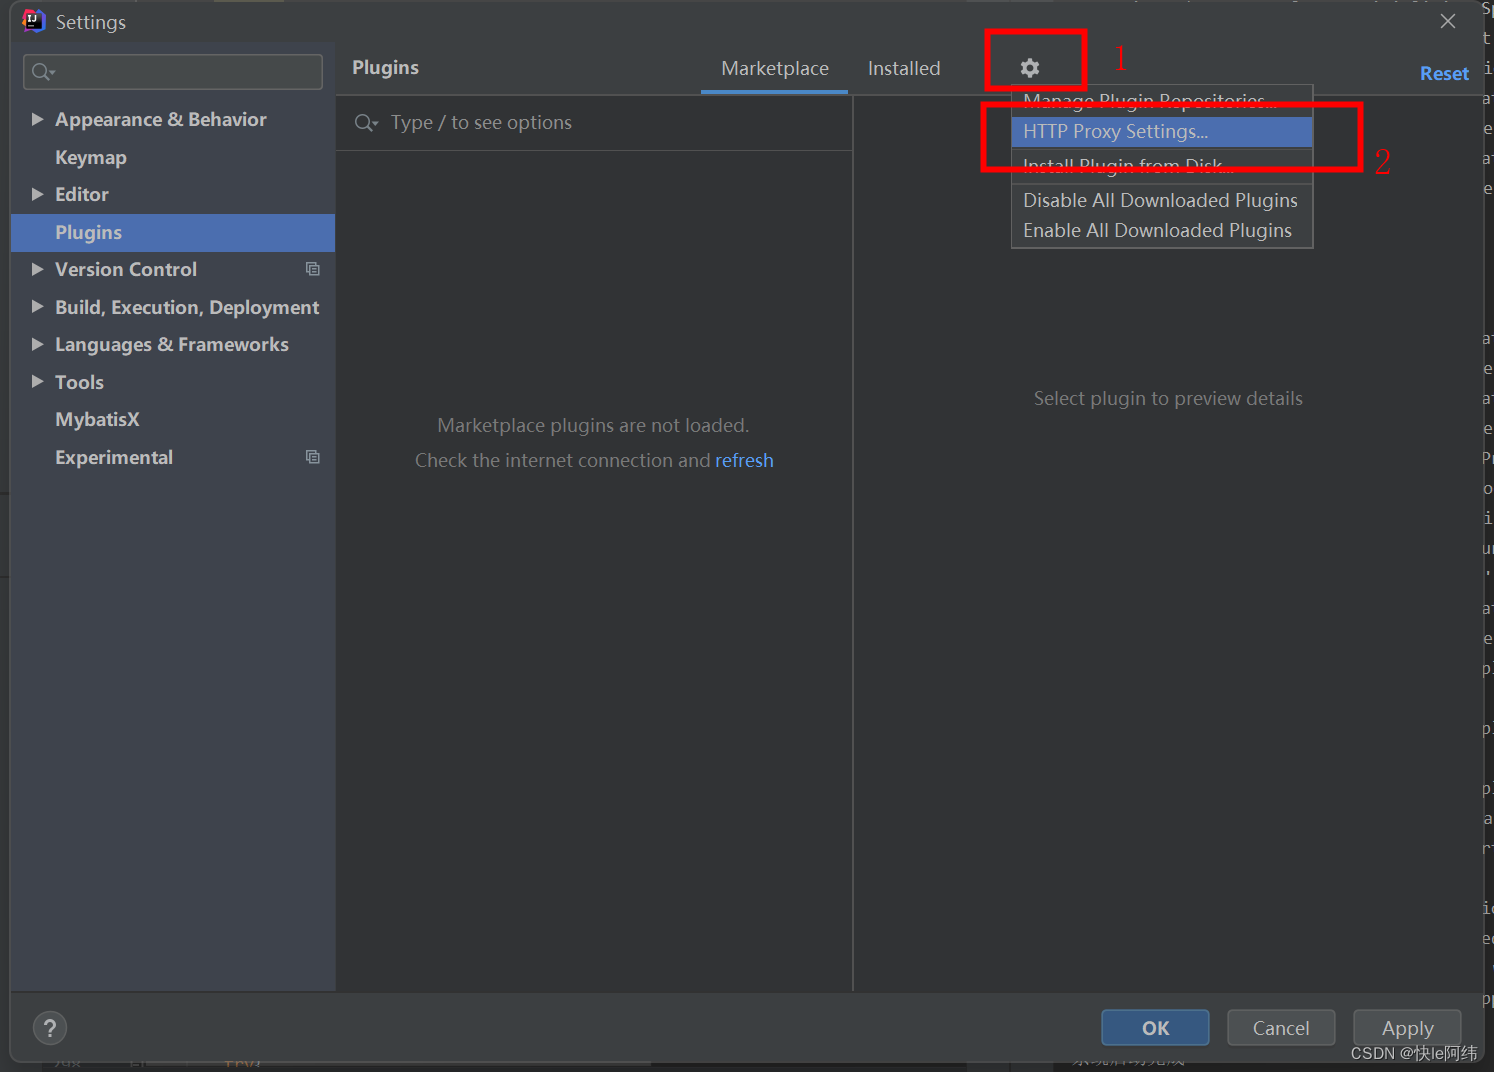
Task: Open the plugins gear settings icon
Action: point(1030,68)
